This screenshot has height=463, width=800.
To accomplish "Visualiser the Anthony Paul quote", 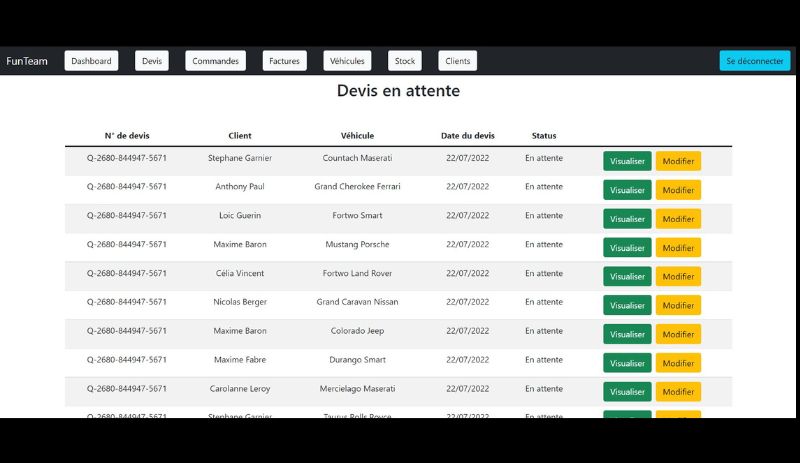I will pos(627,190).
